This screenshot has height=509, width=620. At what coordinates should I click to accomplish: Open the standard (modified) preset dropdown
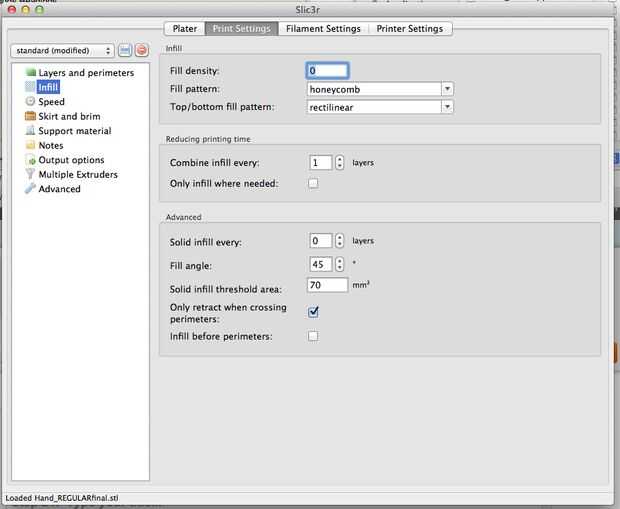pyautogui.click(x=62, y=51)
